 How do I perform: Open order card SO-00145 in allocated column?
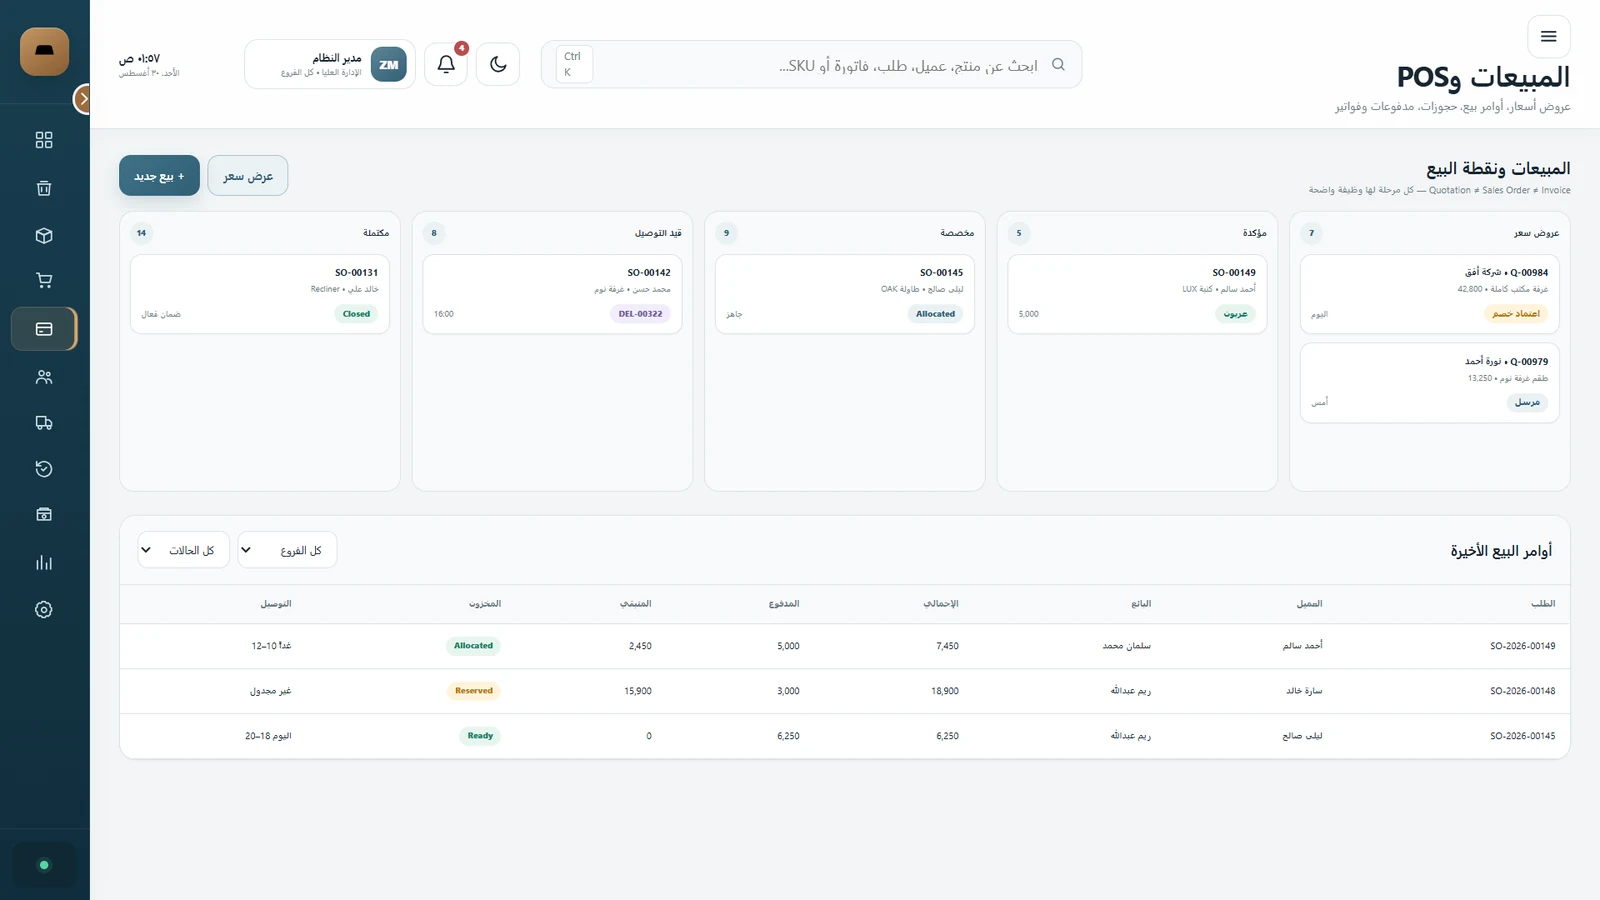[x=845, y=294]
